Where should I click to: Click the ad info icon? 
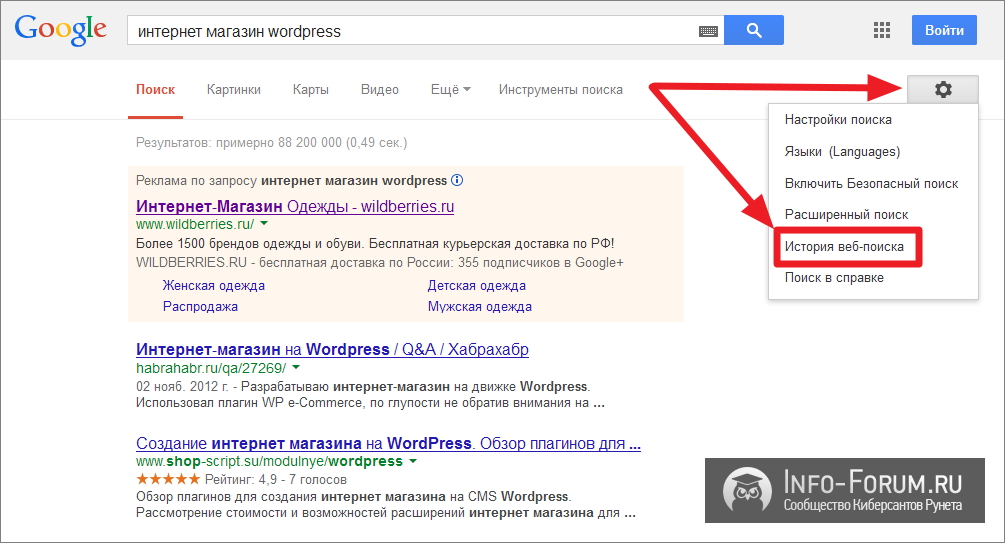(x=457, y=180)
